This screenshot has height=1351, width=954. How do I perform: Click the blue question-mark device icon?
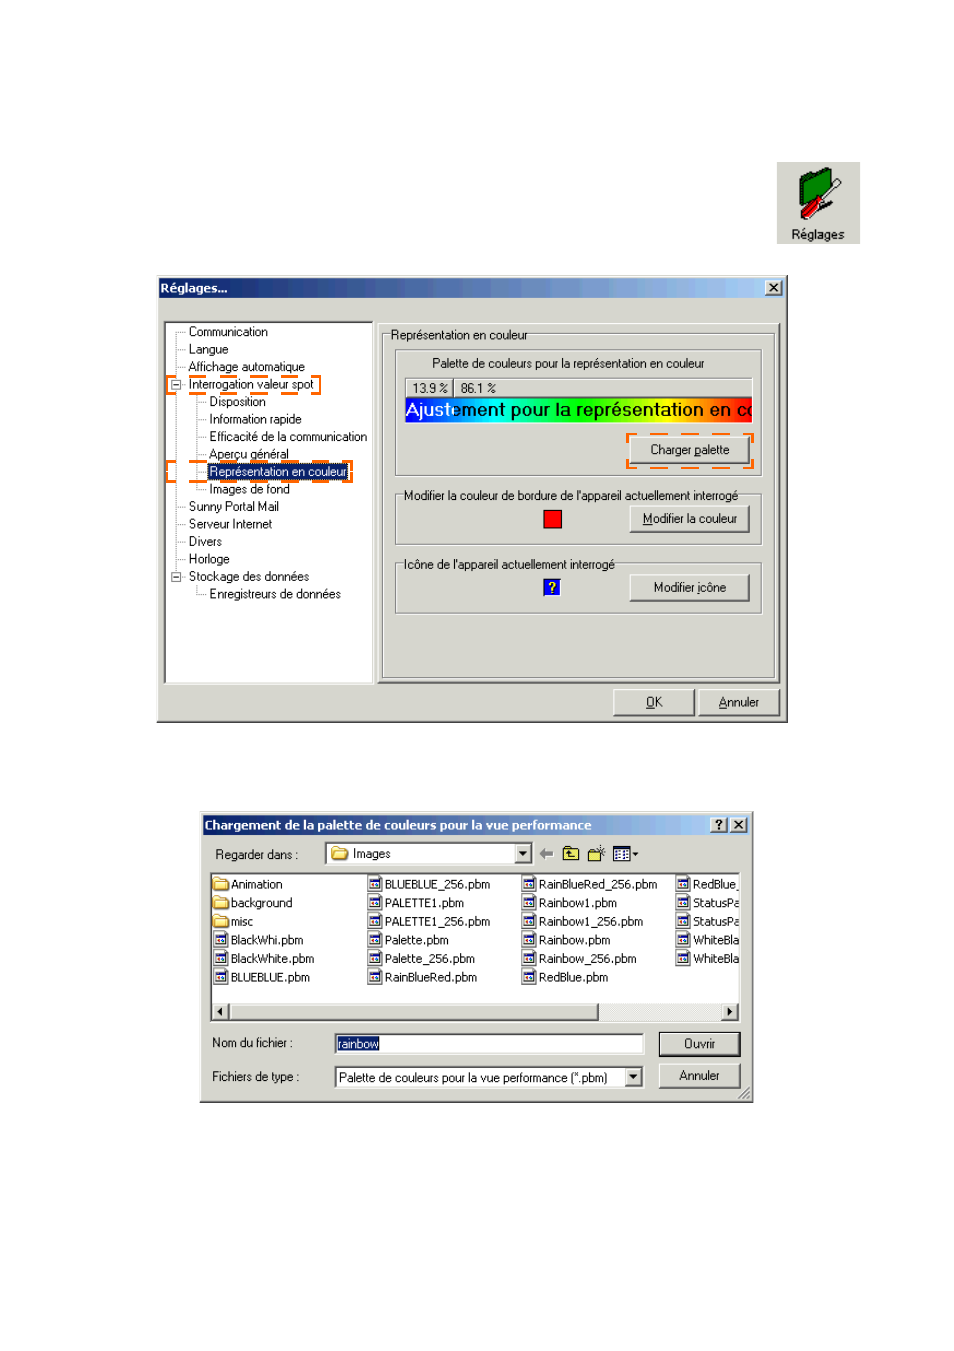(x=552, y=587)
